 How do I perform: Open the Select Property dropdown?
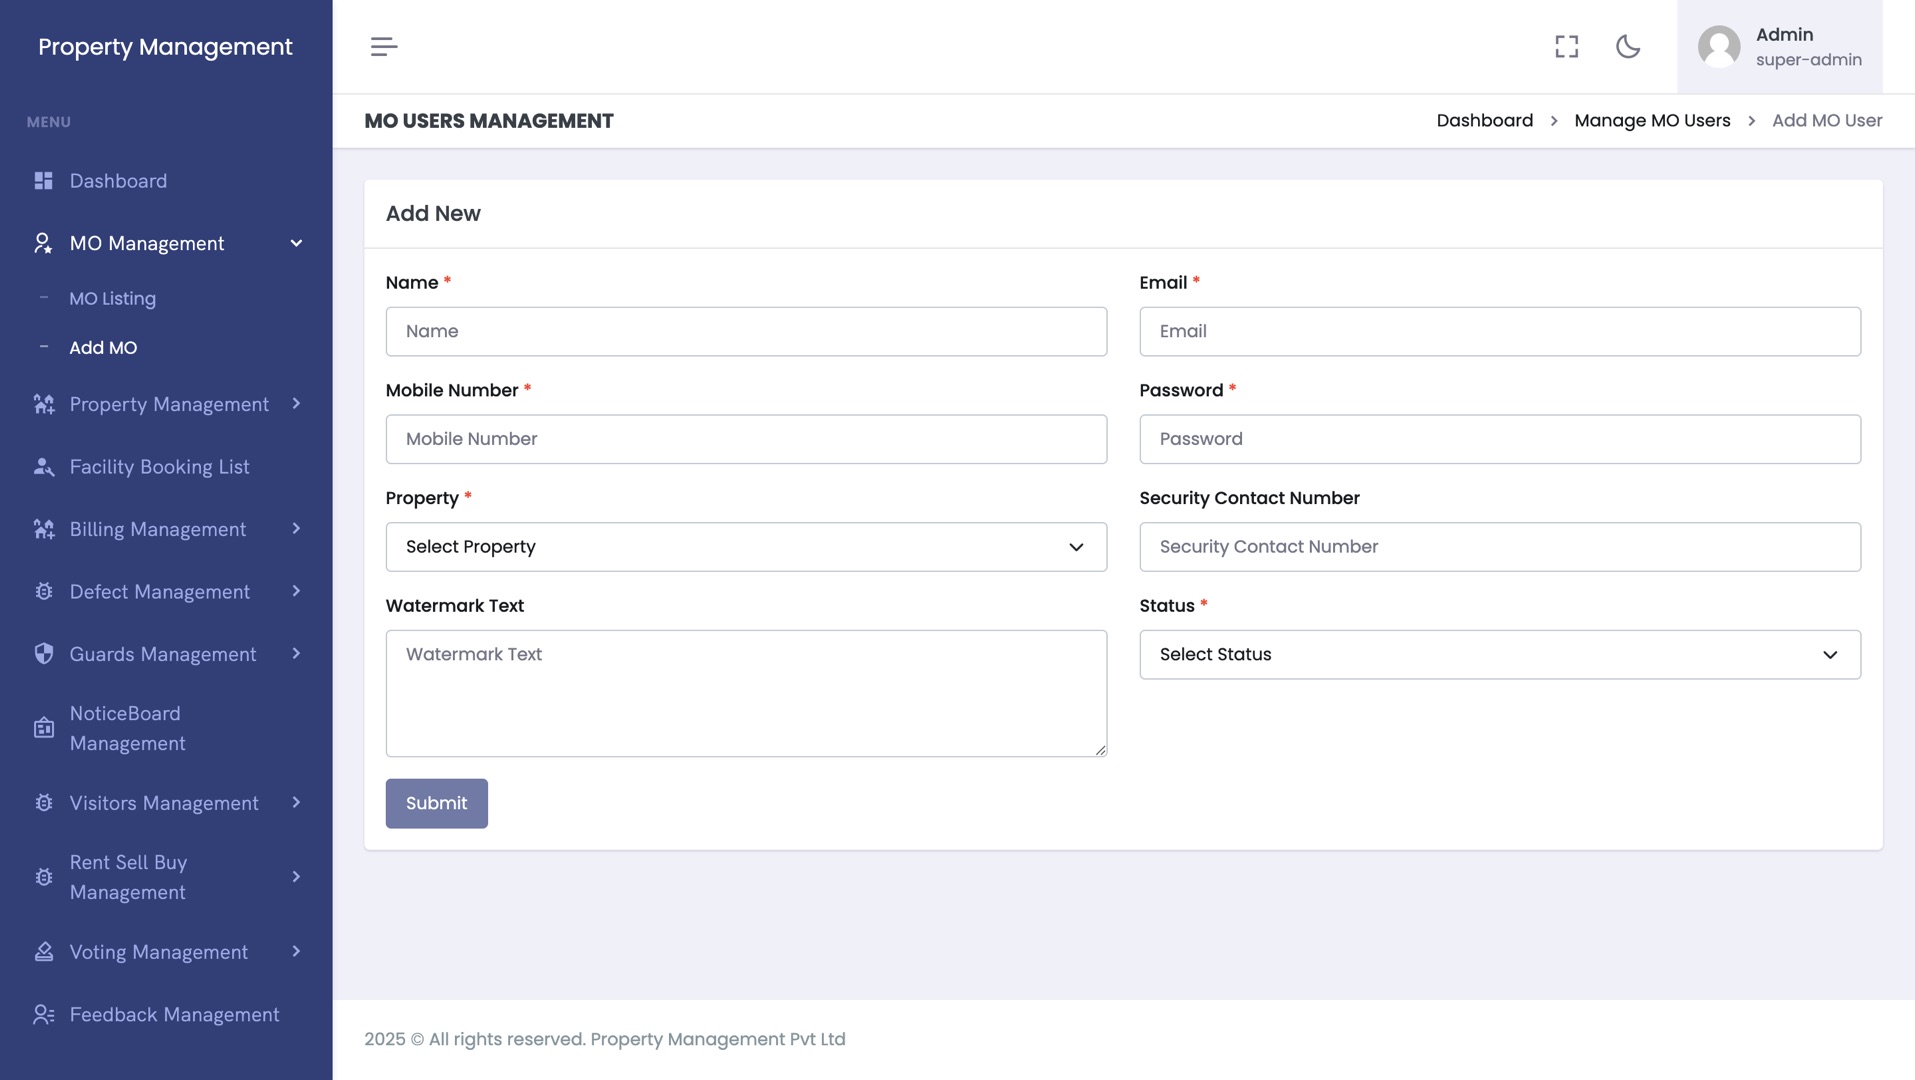tap(746, 547)
